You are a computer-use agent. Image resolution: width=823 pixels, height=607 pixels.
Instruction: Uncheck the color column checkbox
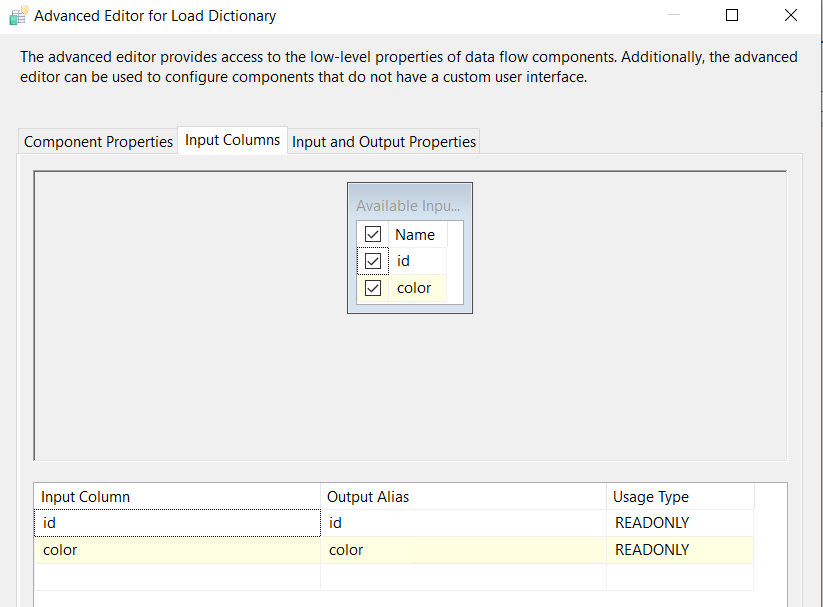373,288
